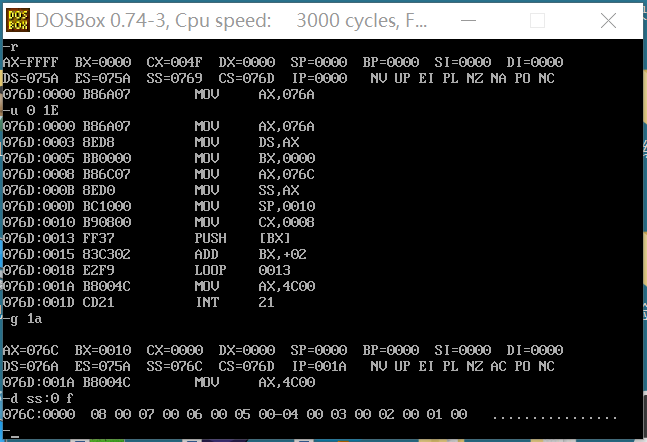Select the LOOP 0013 instruction line

coord(146,270)
